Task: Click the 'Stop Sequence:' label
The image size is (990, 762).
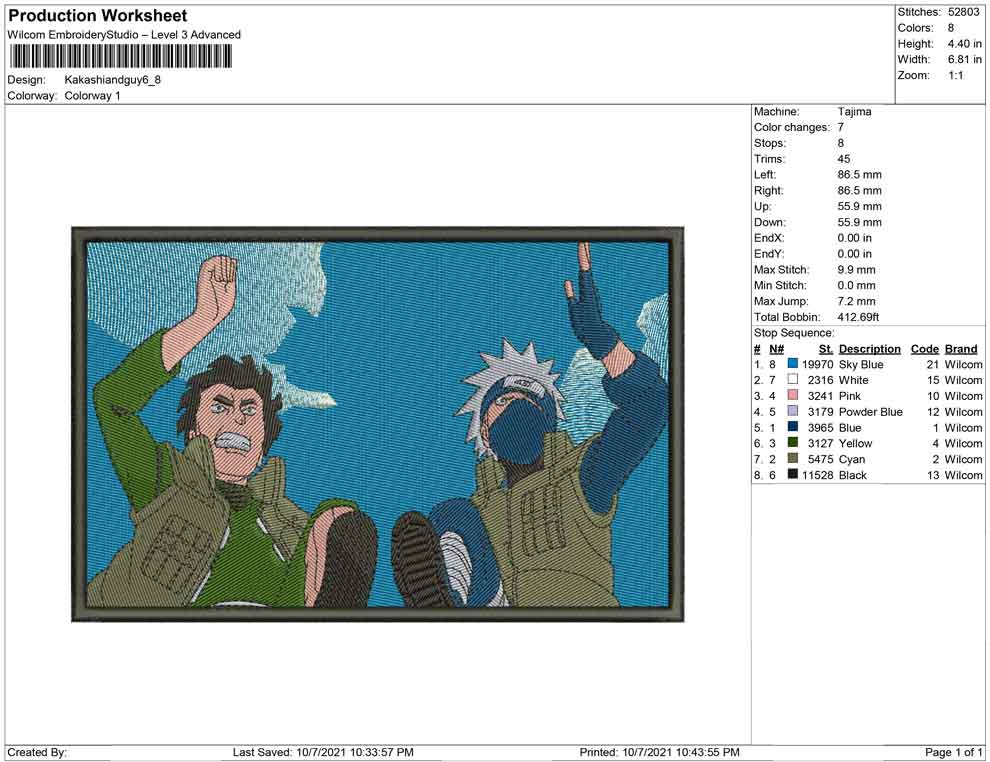Action: [x=794, y=333]
